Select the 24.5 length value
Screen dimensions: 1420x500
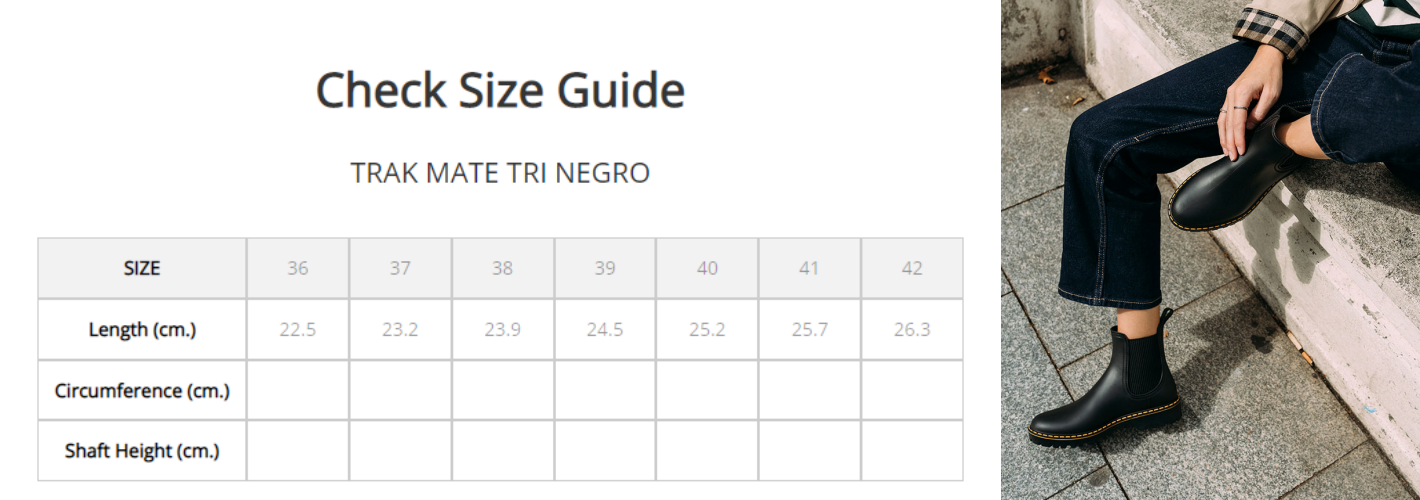pos(605,329)
